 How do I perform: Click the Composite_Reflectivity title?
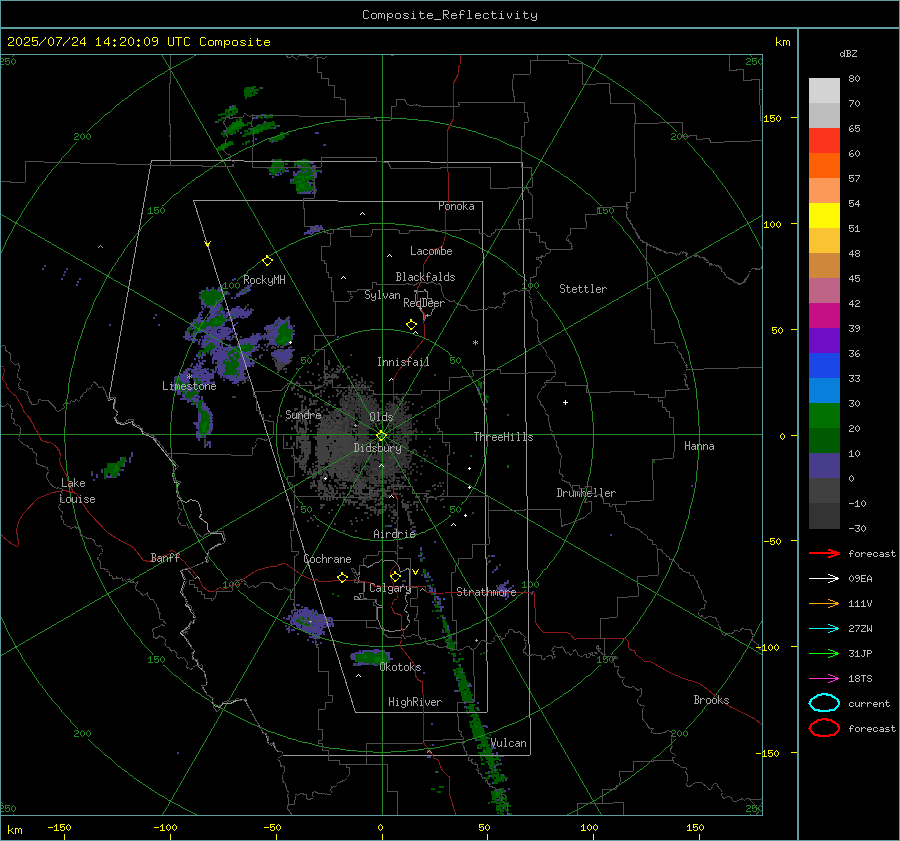449,15
